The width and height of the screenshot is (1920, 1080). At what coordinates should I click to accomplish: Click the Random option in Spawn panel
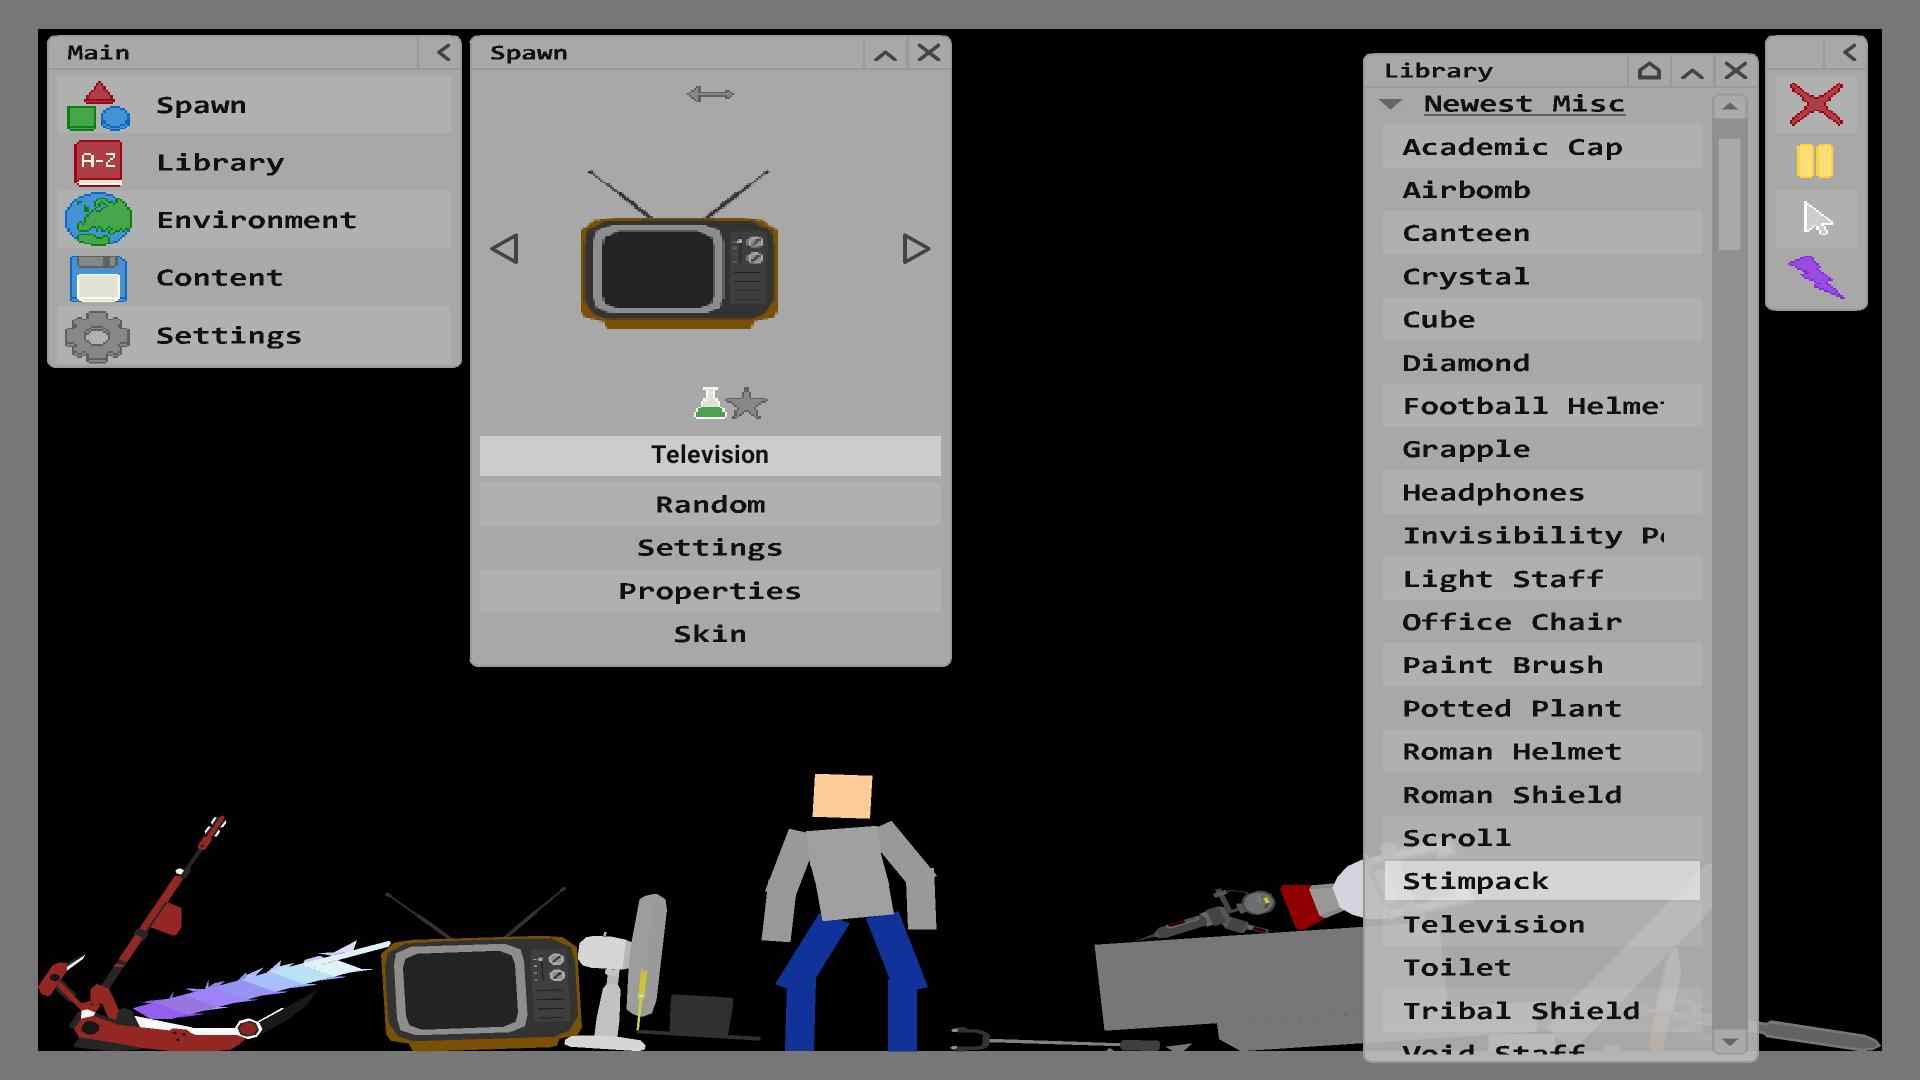(709, 502)
